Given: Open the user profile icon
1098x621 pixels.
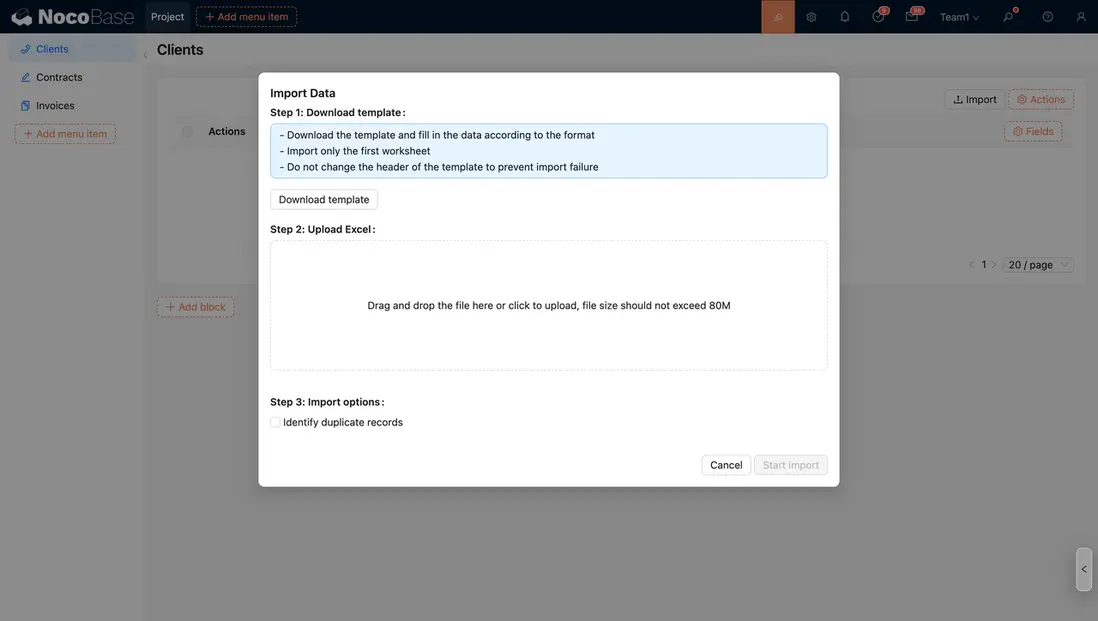Looking at the screenshot, I should (x=1081, y=17).
